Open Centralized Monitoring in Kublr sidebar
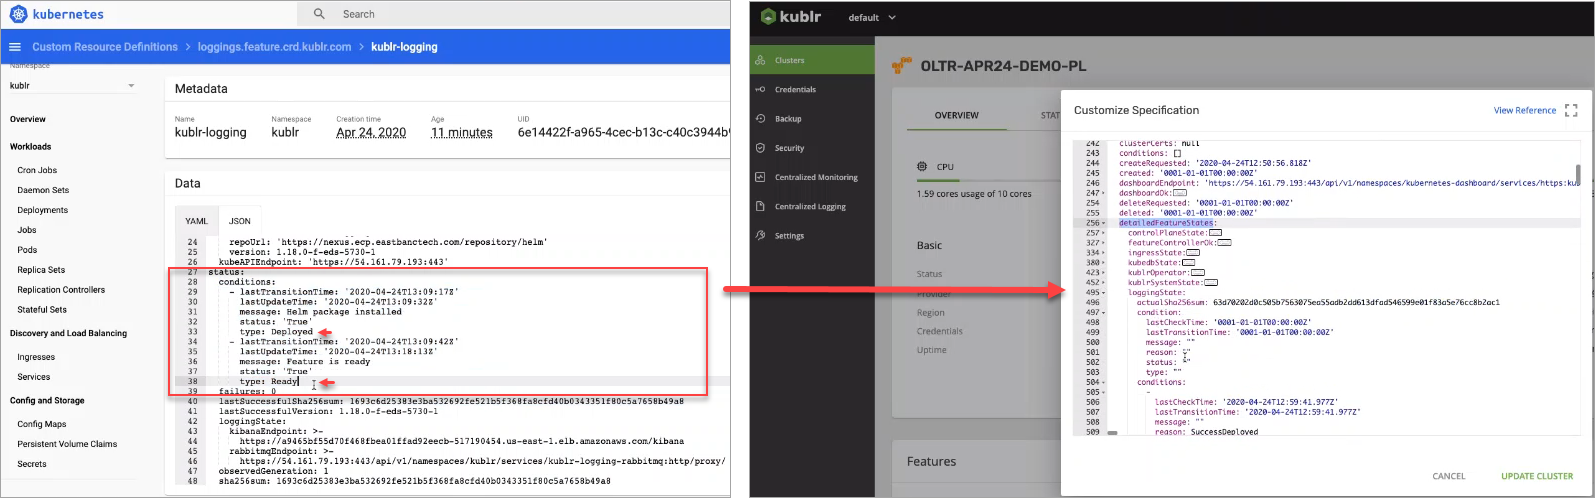 pyautogui.click(x=812, y=177)
